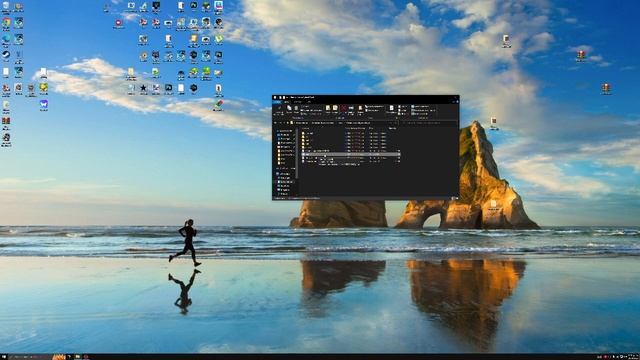The width and height of the screenshot is (640, 360).
Task: Switch Explorer to large icons view button
Action: pyautogui.click(x=456, y=198)
